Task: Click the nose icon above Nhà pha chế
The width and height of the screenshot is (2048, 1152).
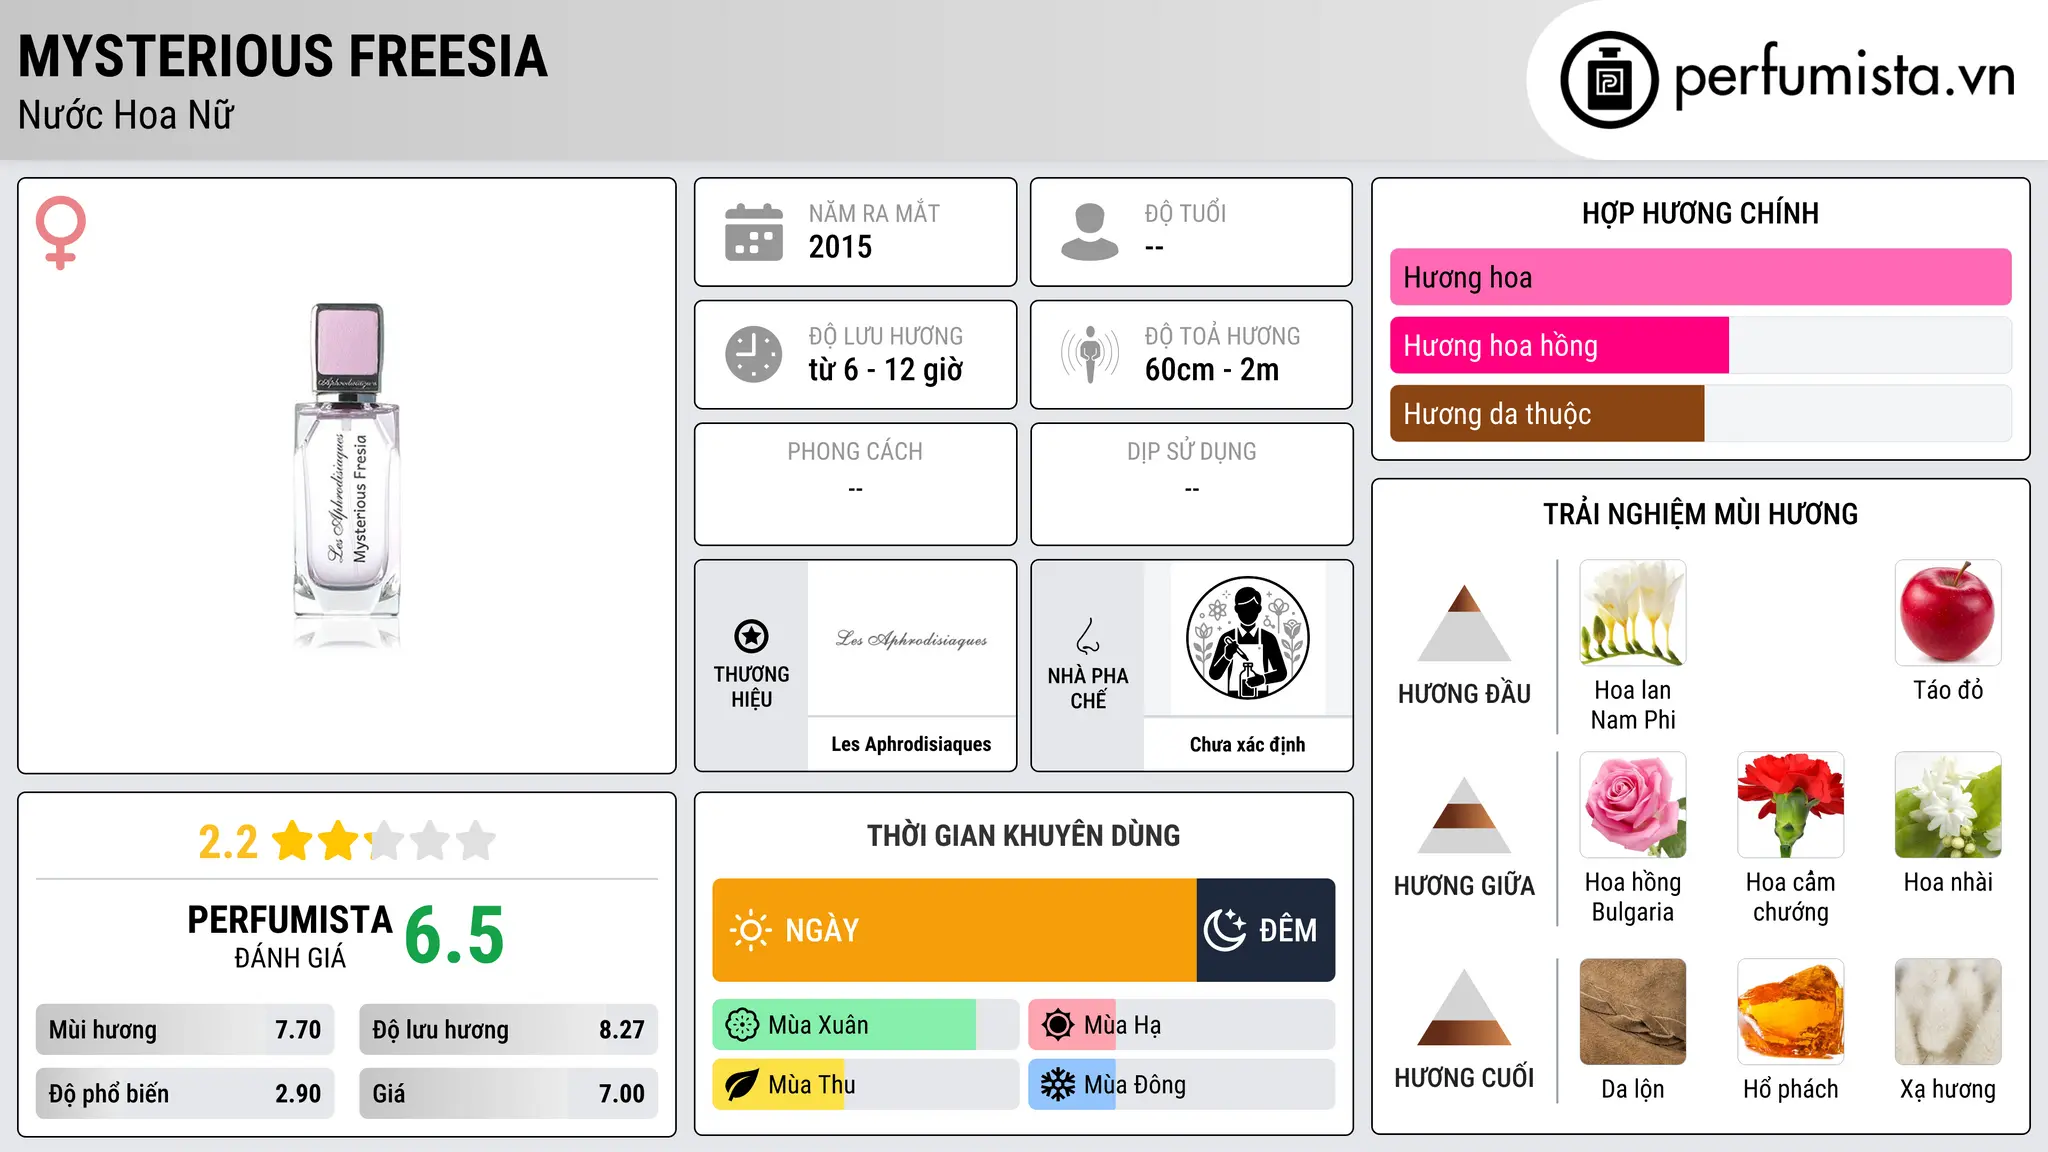Action: click(1088, 636)
